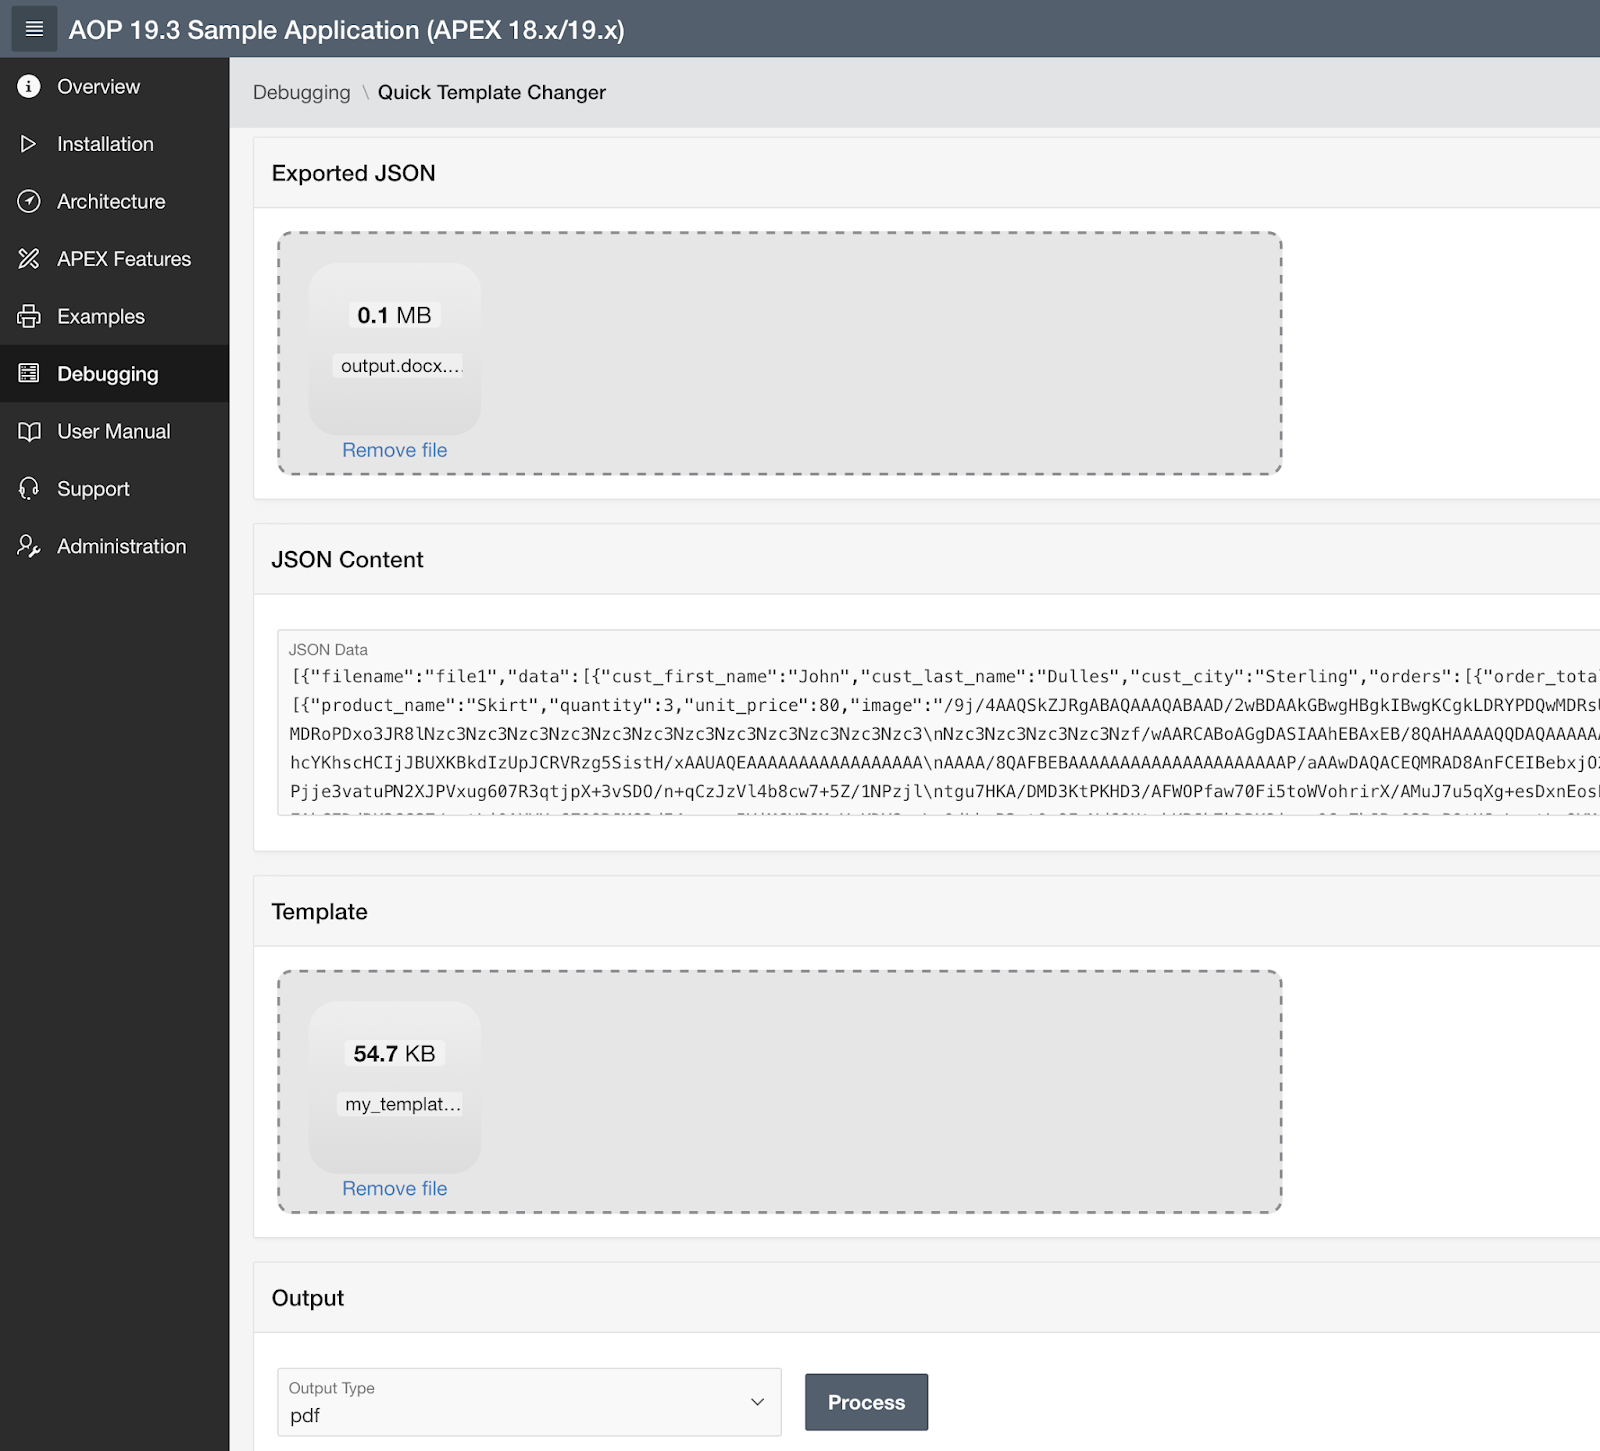1600x1451 pixels.
Task: Click the Overview info icon
Action: point(29,86)
